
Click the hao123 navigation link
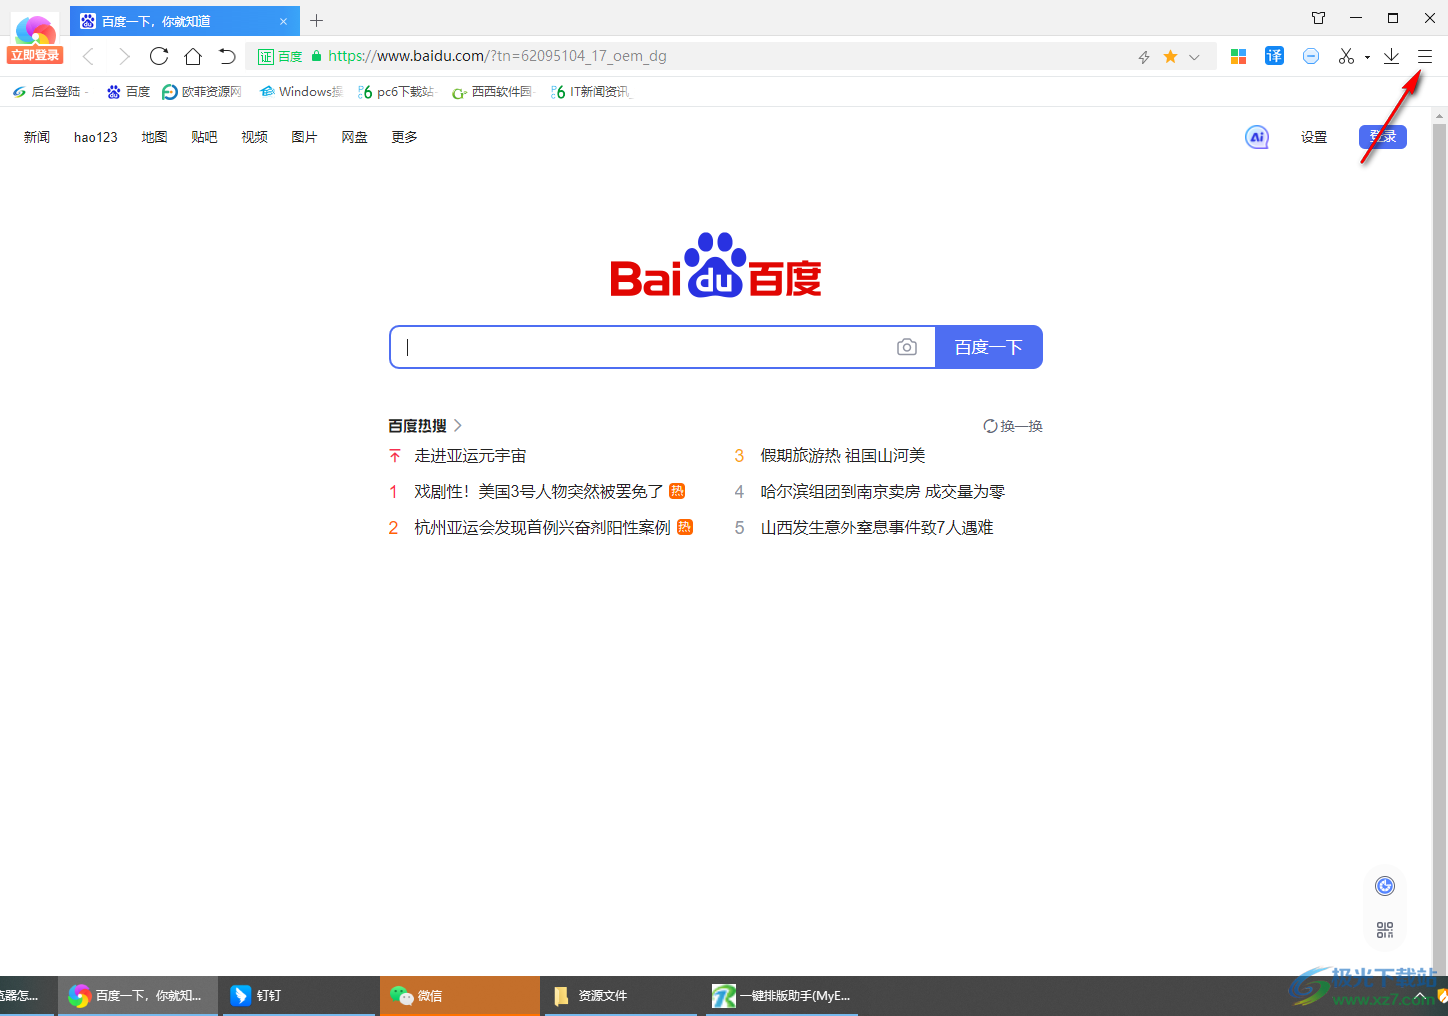(96, 137)
